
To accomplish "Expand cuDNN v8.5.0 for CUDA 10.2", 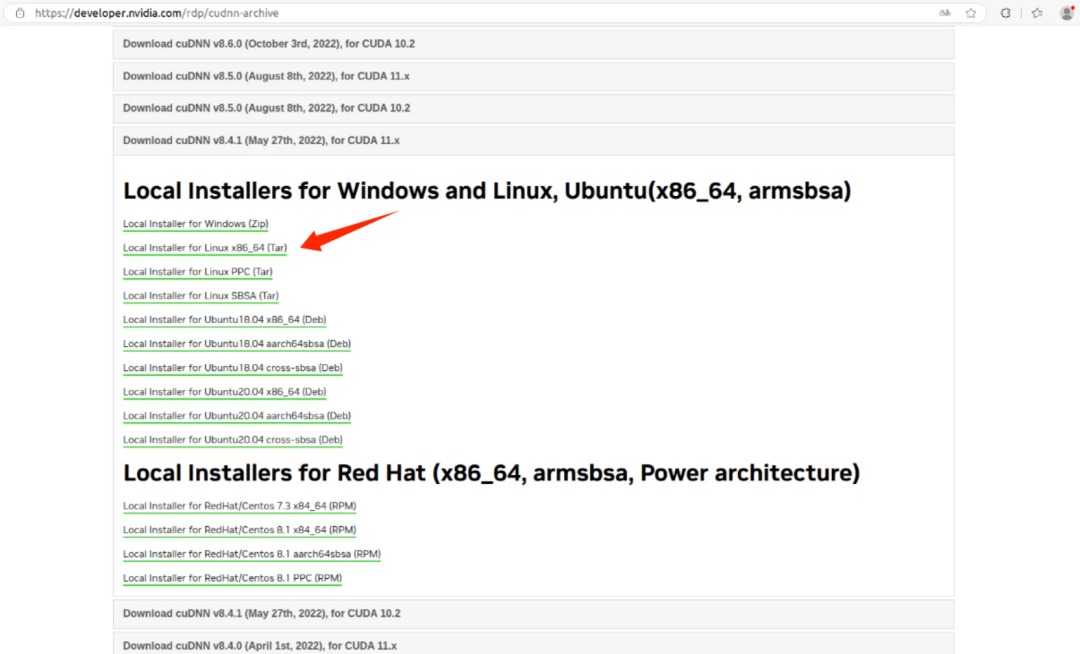I will (534, 108).
